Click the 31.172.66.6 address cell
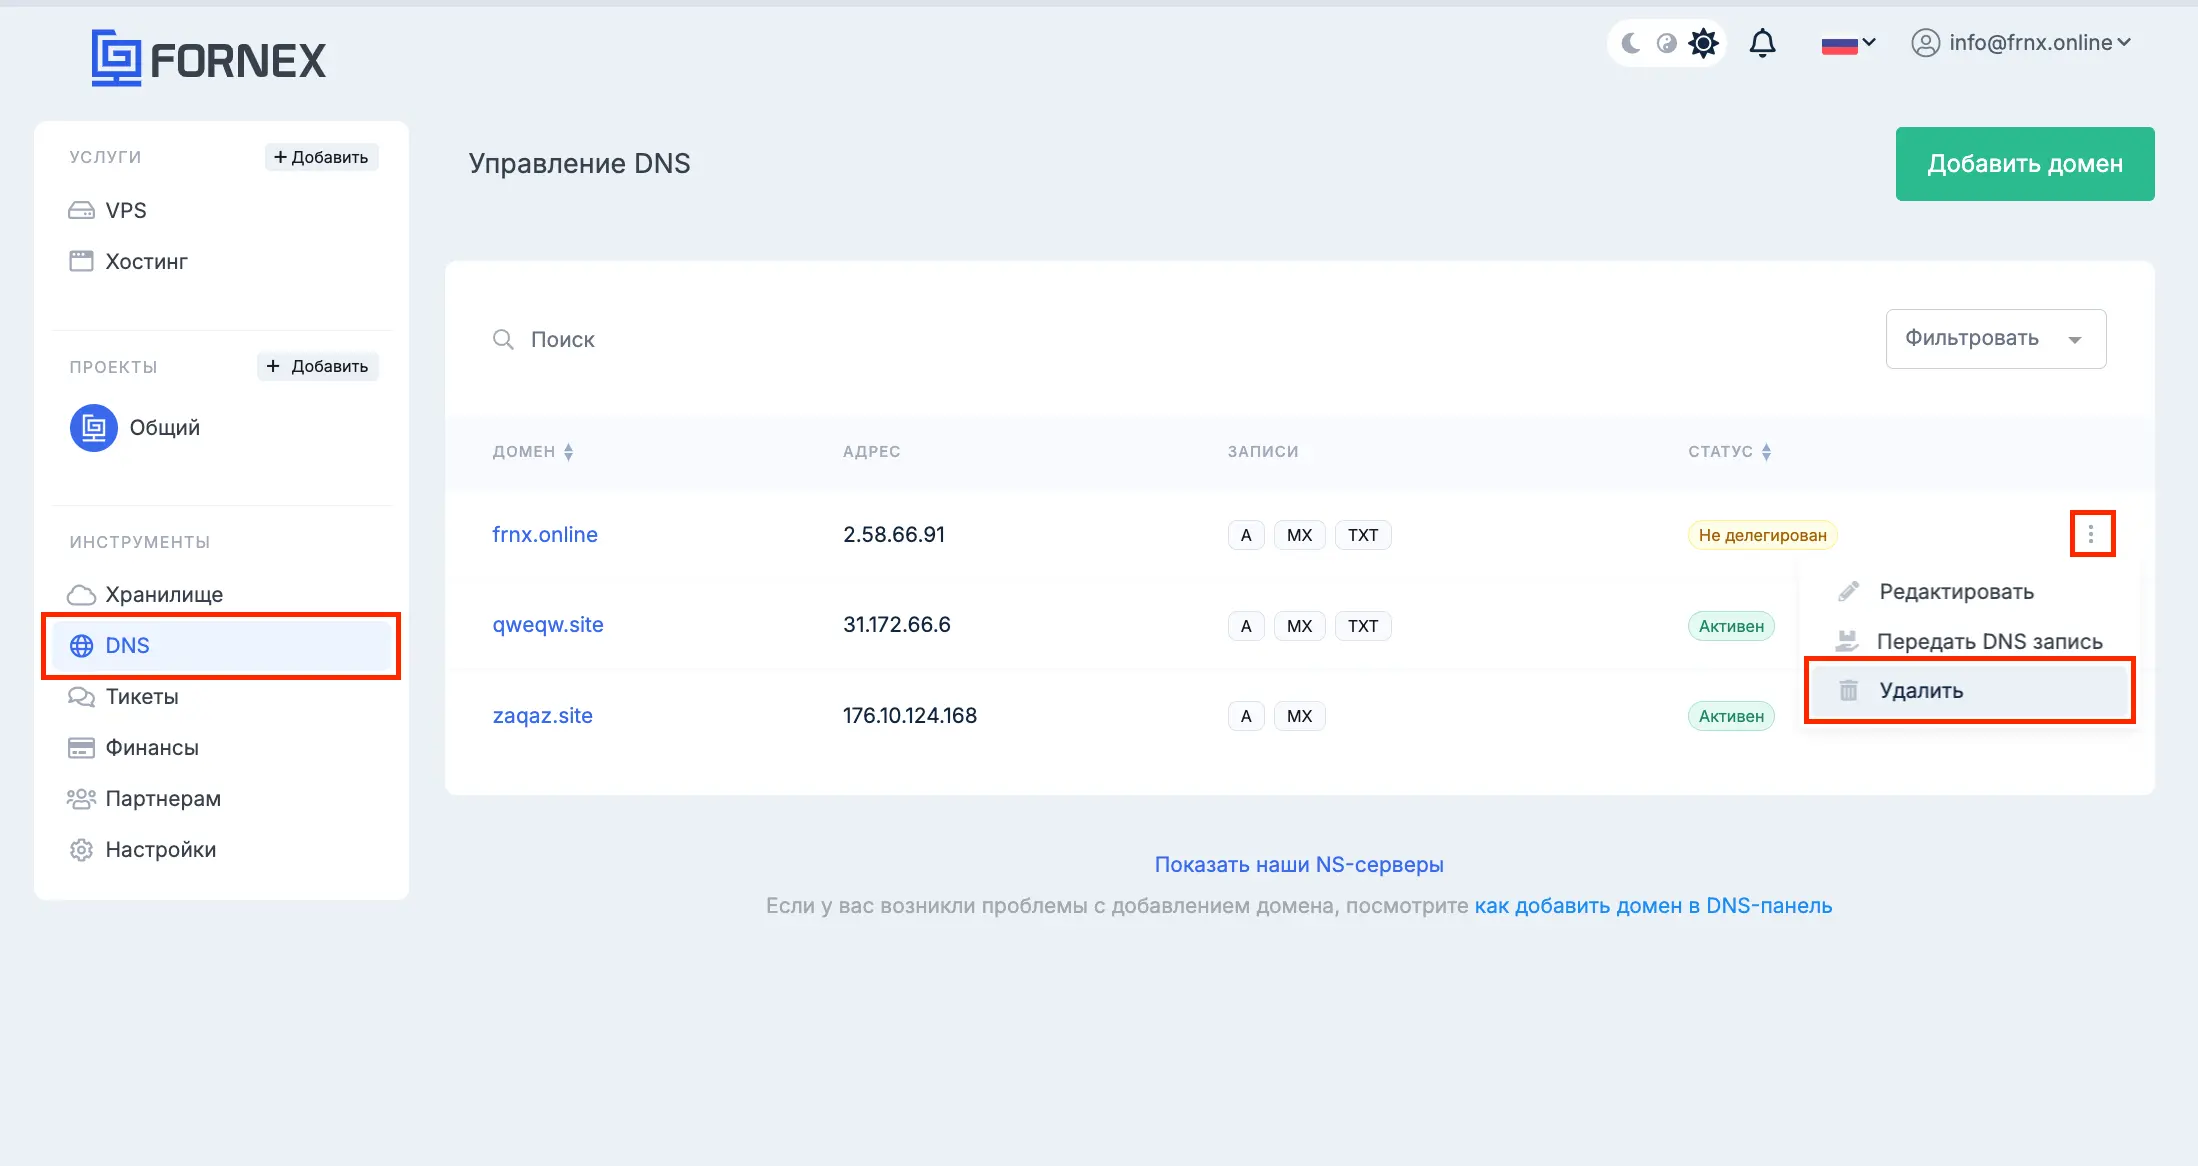Viewport: 2198px width, 1166px height. point(897,625)
